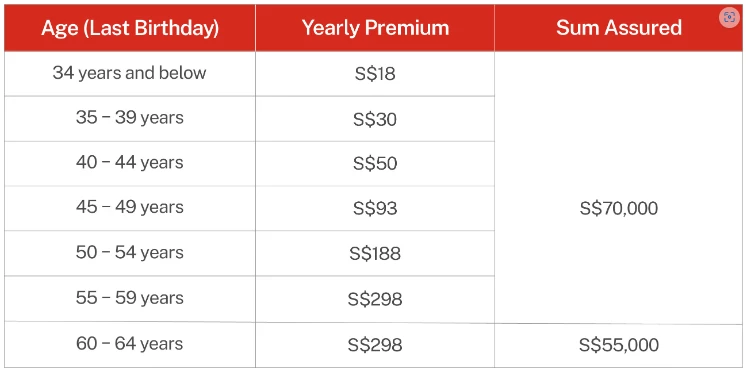Click the S$70,000 sum assured value
746x372 pixels.
click(619, 208)
